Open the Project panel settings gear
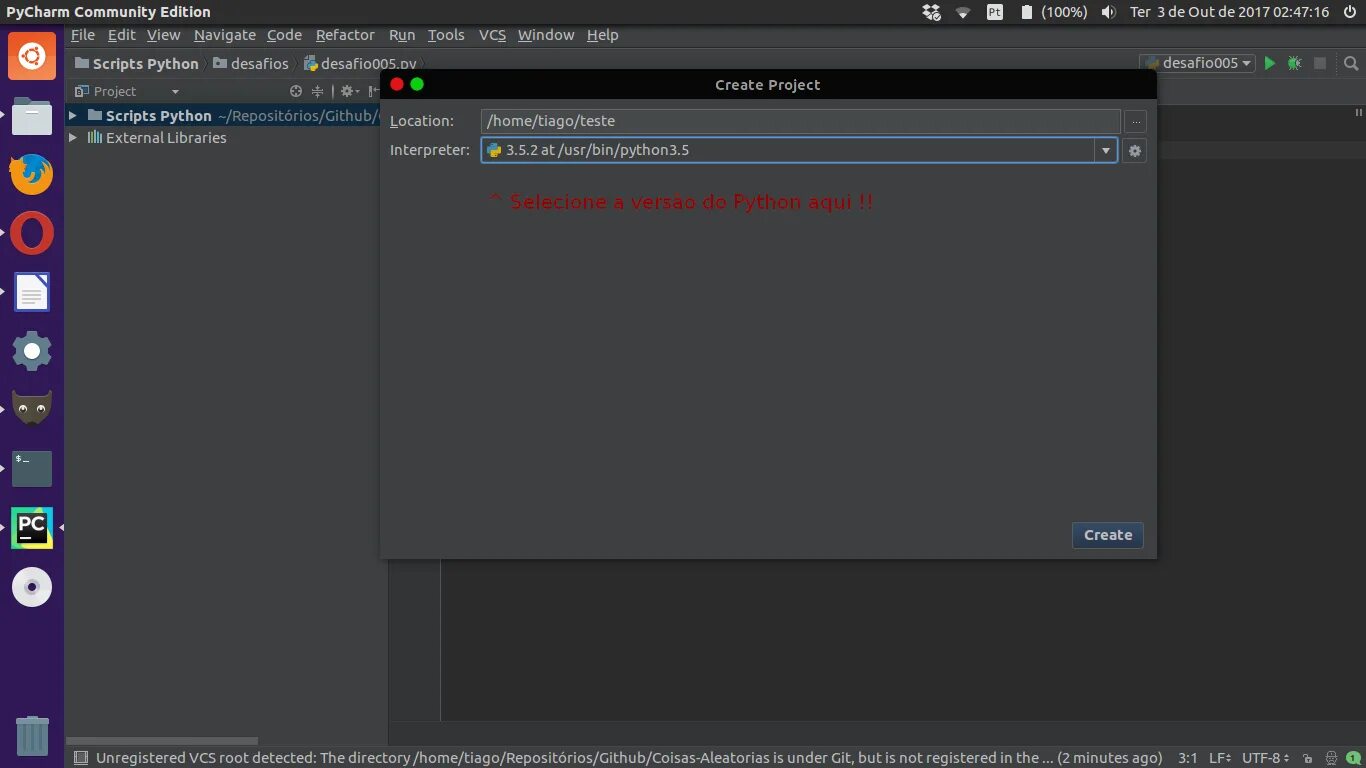 pyautogui.click(x=348, y=91)
